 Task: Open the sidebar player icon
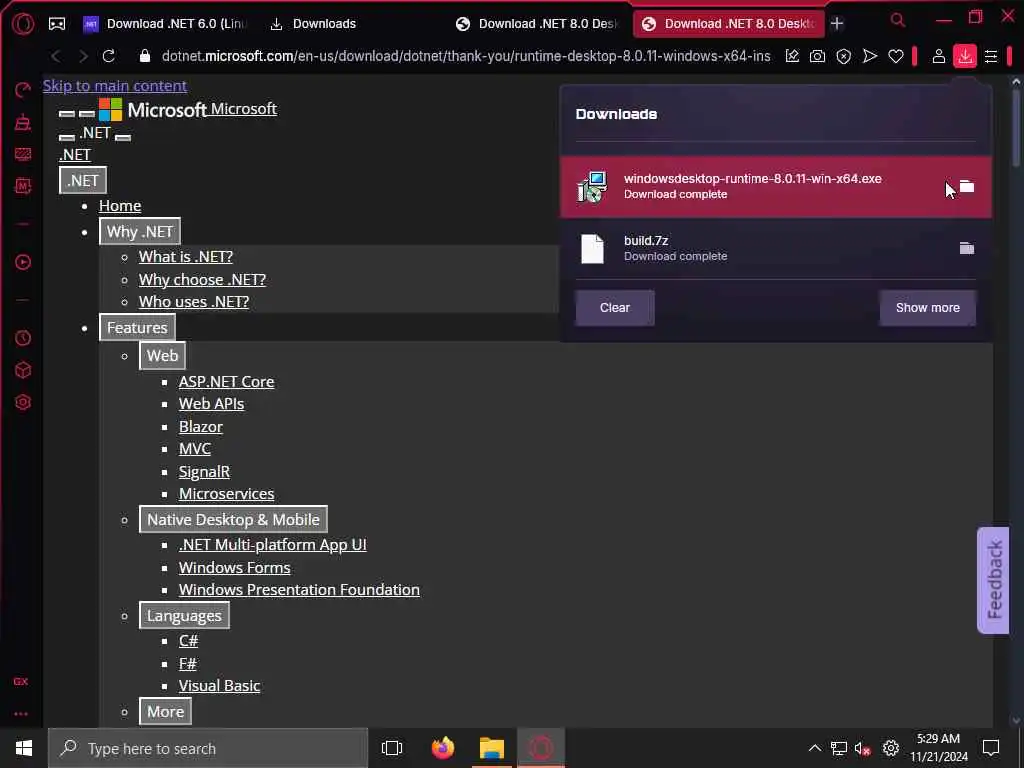[x=23, y=263]
